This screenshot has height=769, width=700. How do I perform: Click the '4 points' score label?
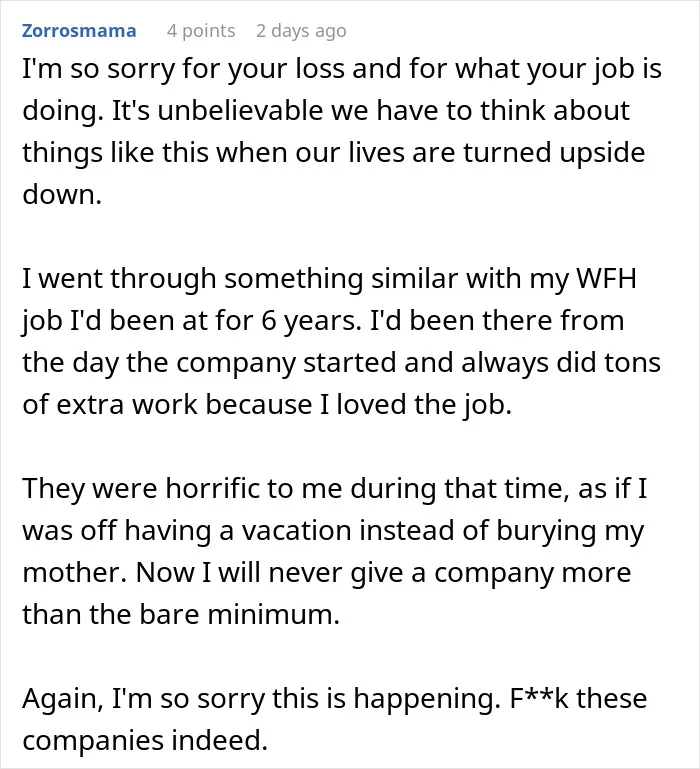[201, 31]
